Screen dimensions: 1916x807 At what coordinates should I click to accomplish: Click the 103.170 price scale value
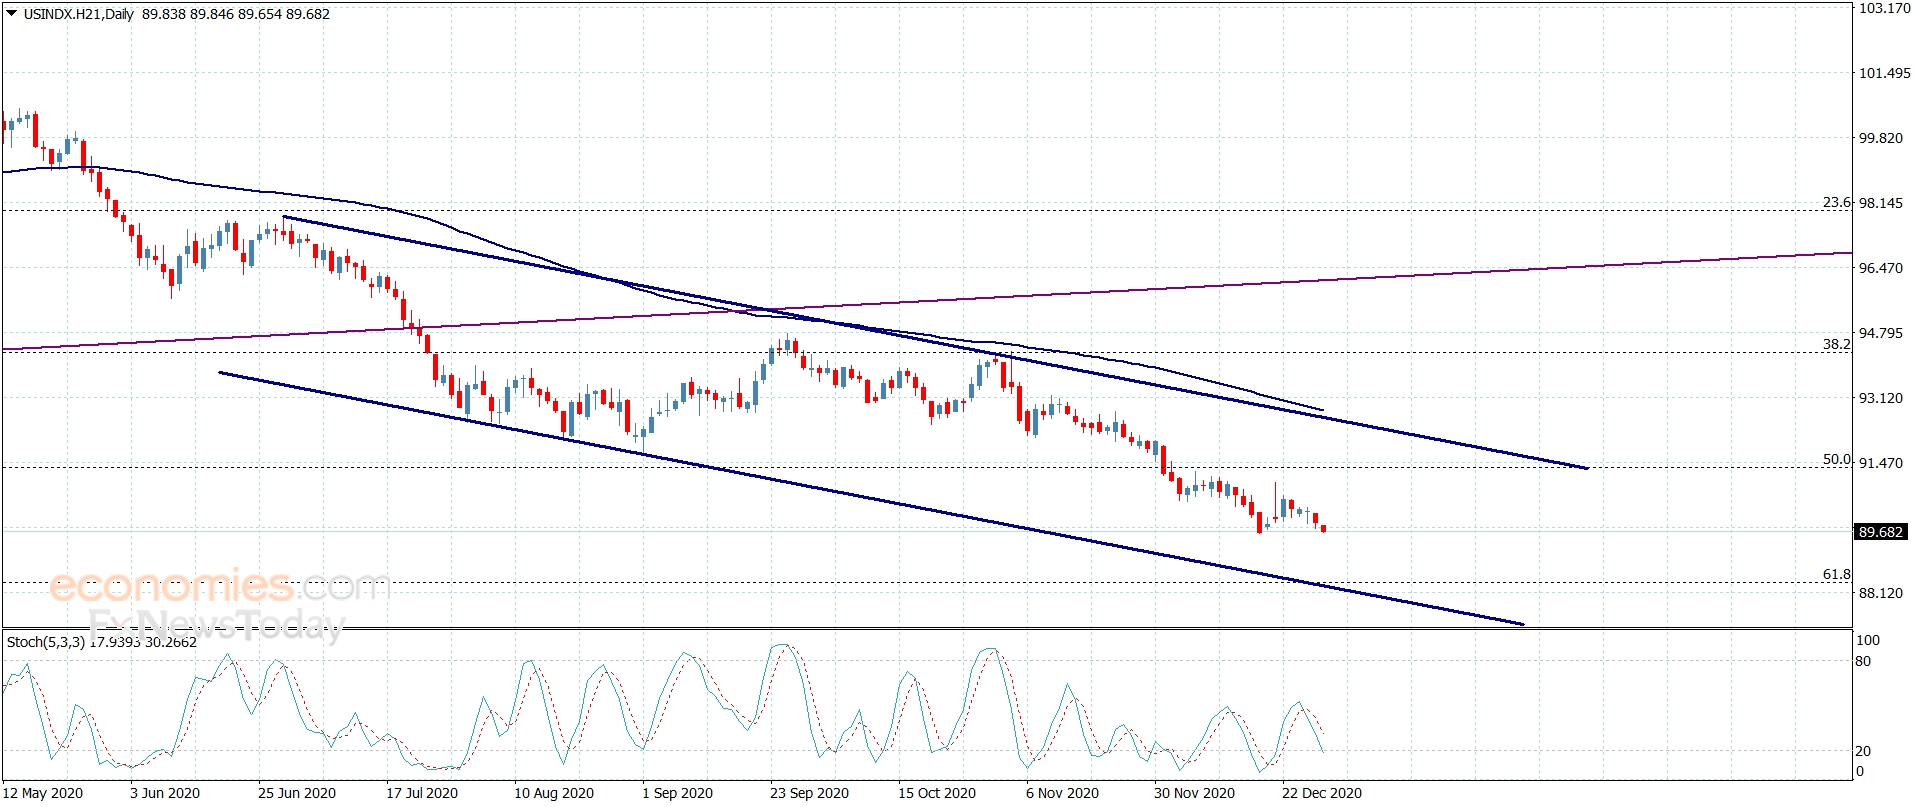click(1884, 8)
